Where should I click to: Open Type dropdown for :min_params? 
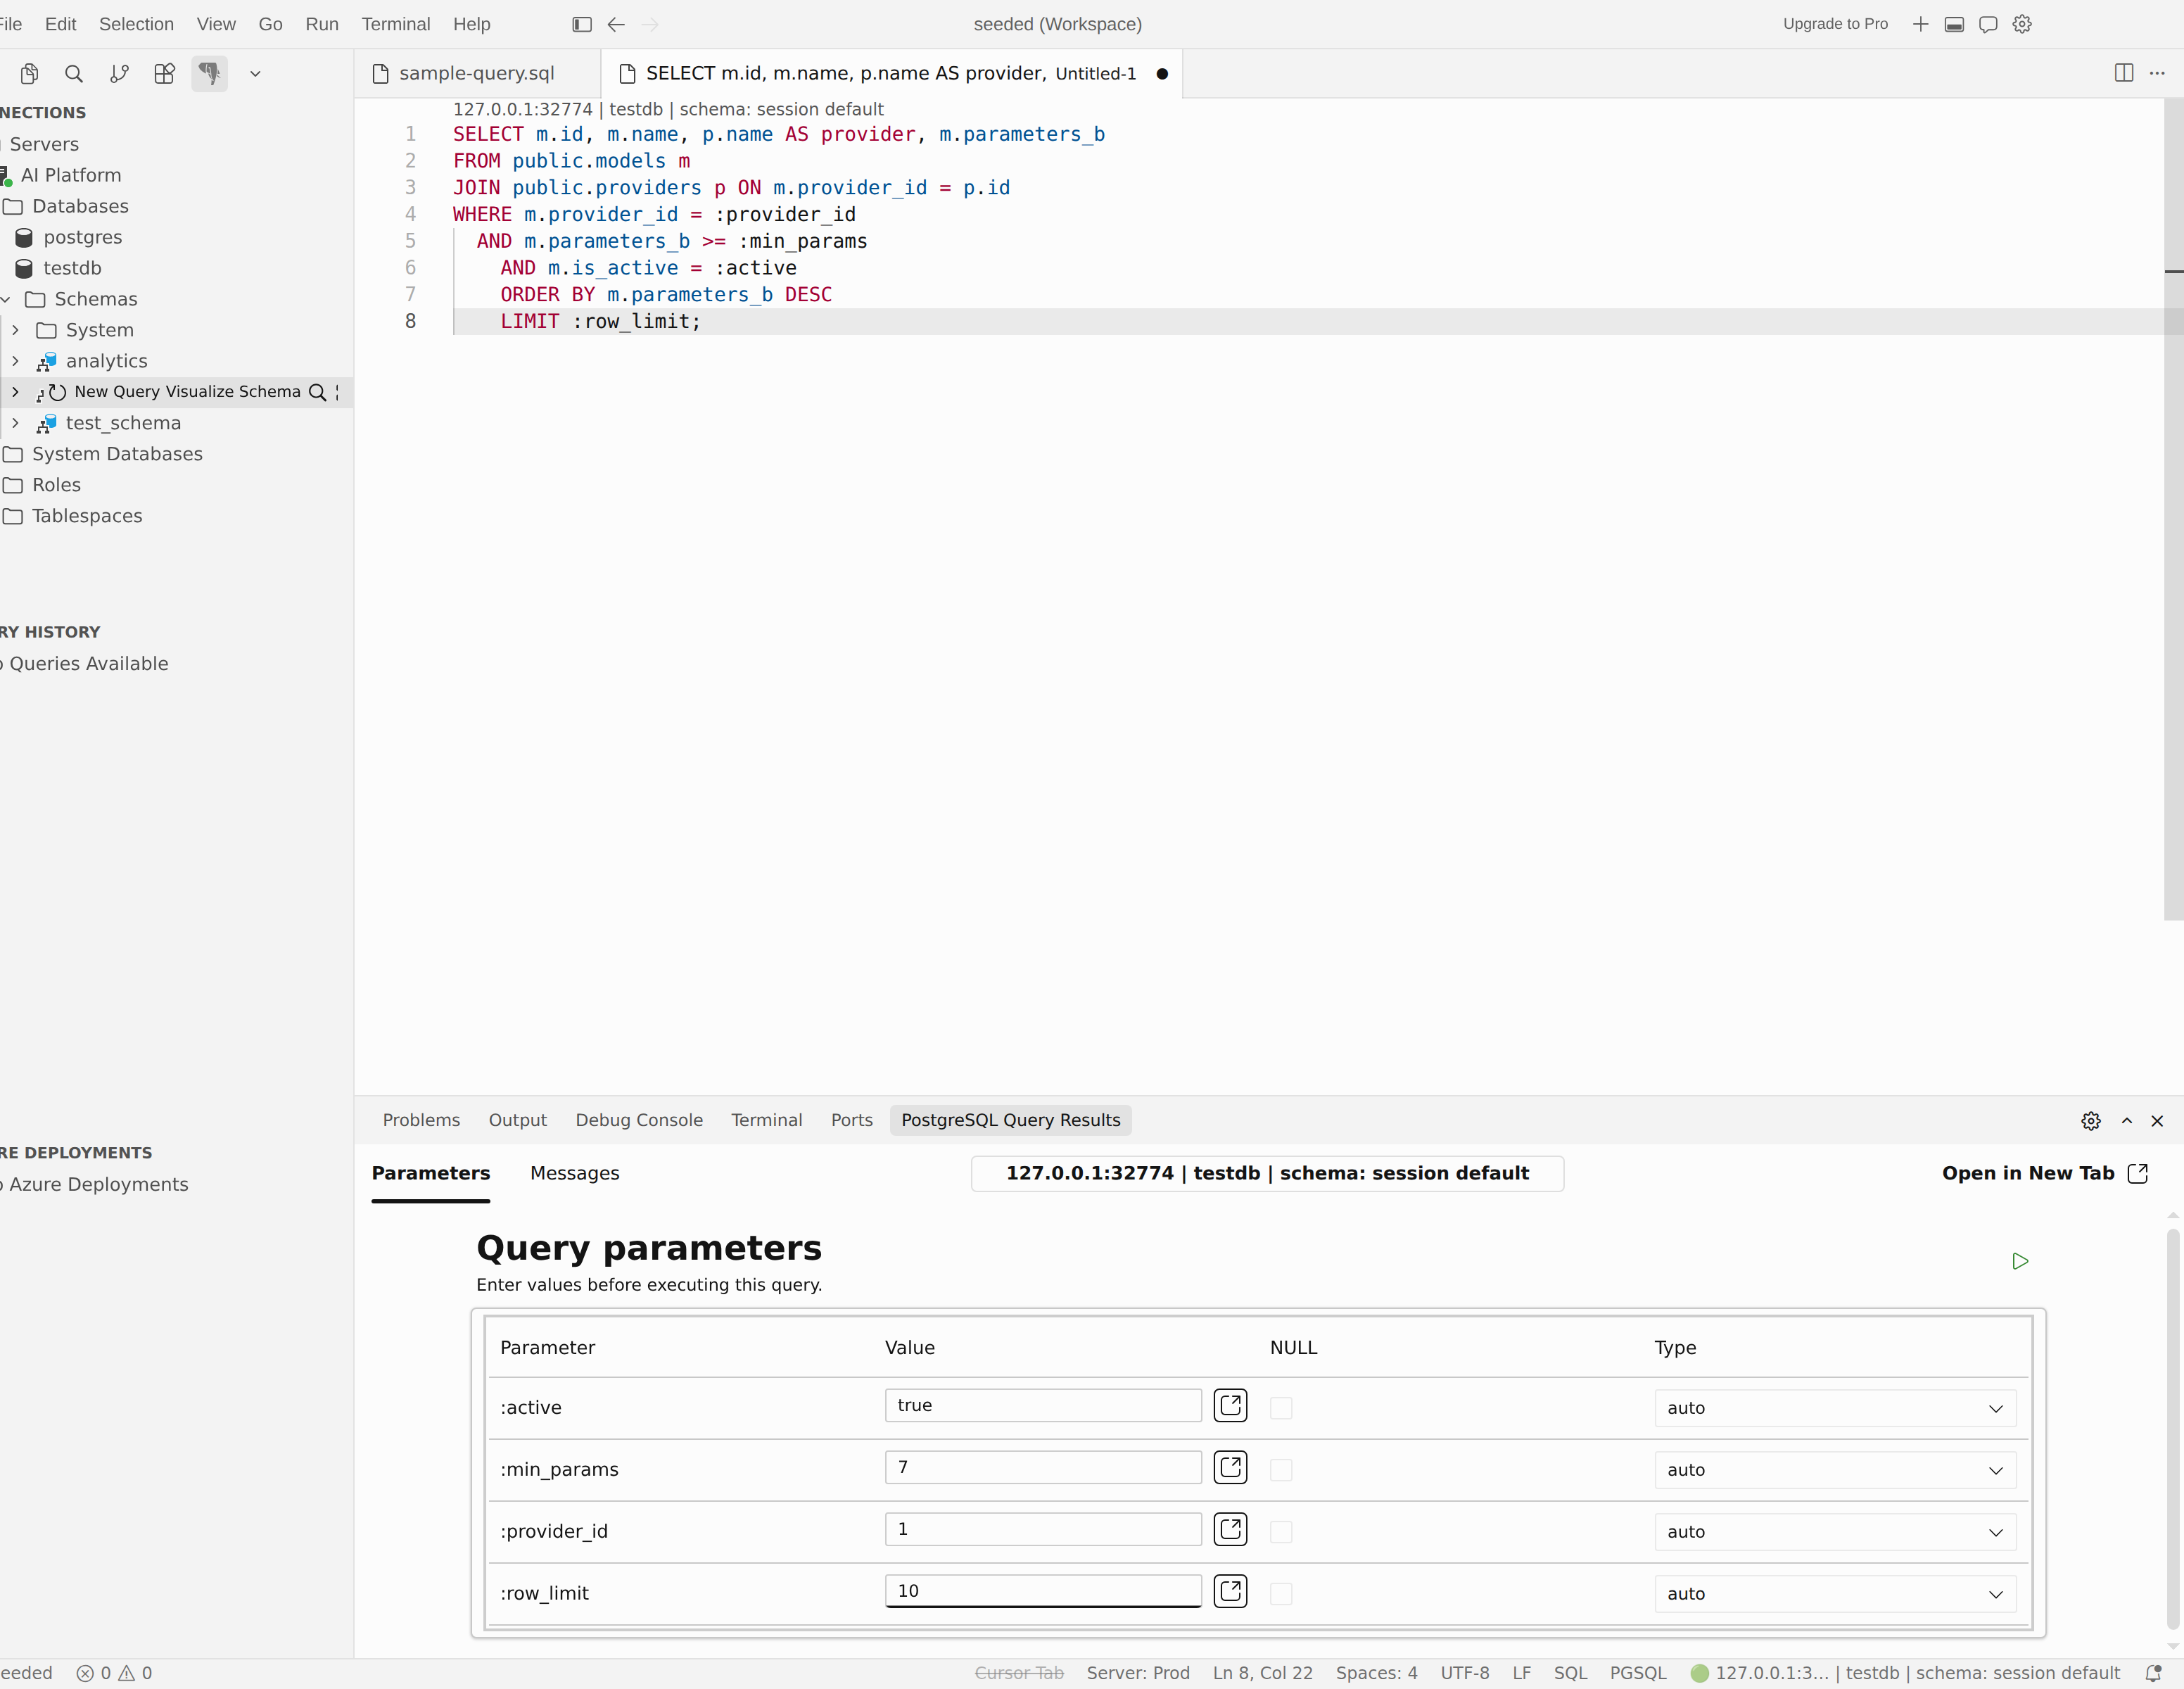[x=1835, y=1470]
